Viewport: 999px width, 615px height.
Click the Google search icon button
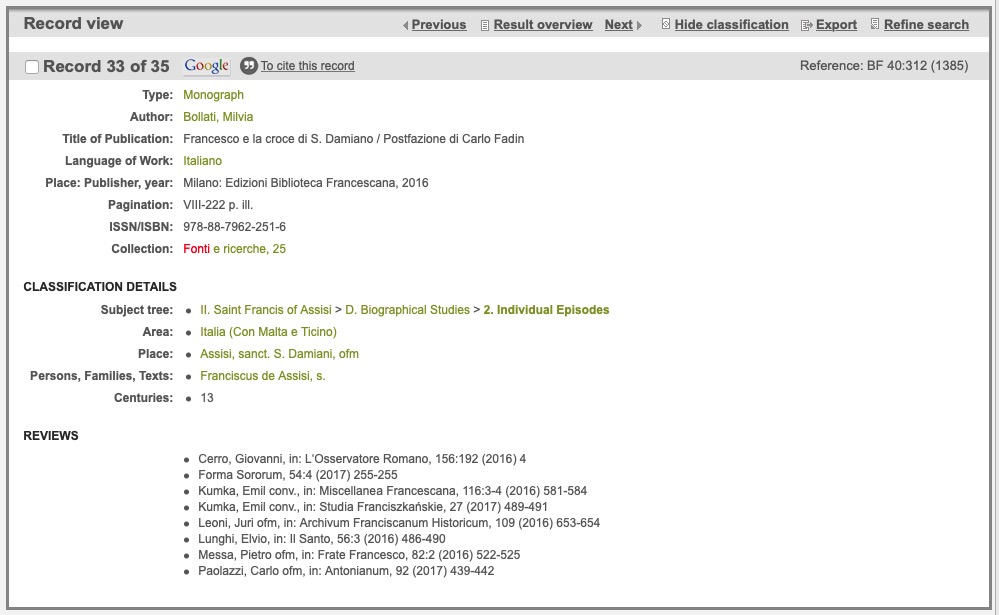tap(207, 66)
